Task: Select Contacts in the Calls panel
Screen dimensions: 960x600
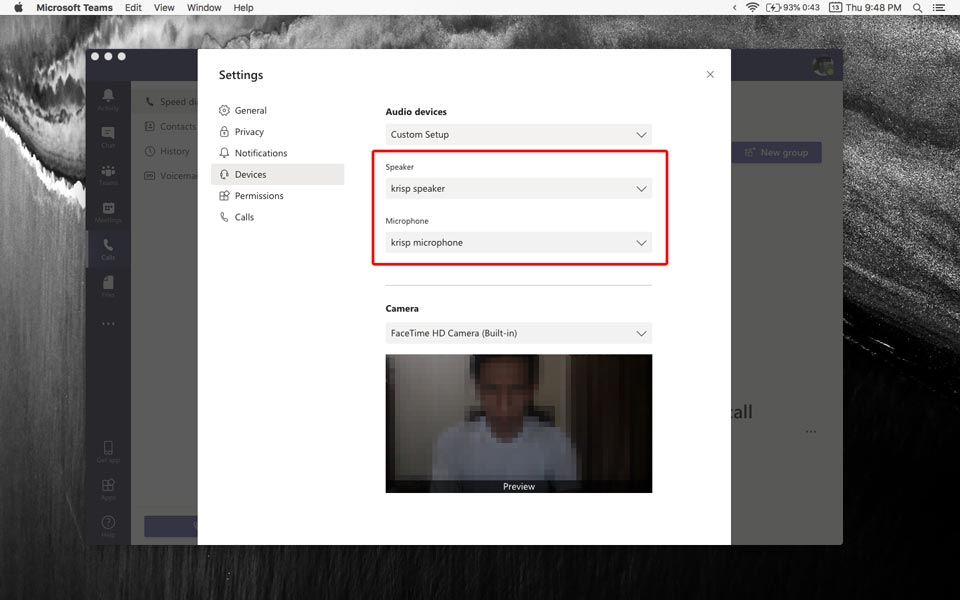Action: click(170, 126)
